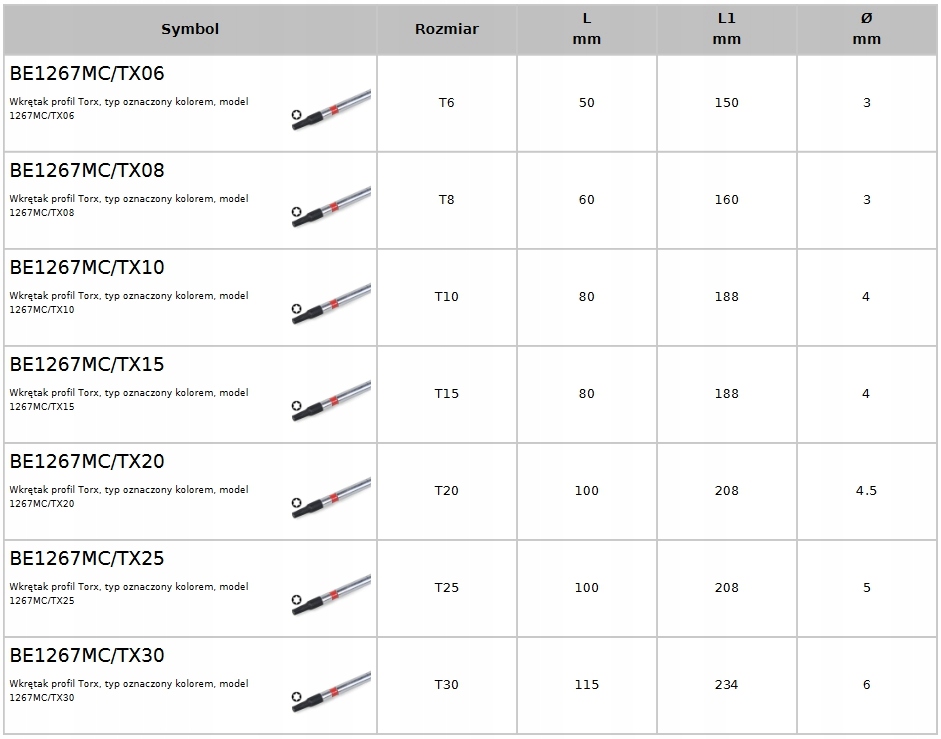Open the BE1267MC/TX06 product title
Viewport: 941px width, 739px height.
pos(87,74)
